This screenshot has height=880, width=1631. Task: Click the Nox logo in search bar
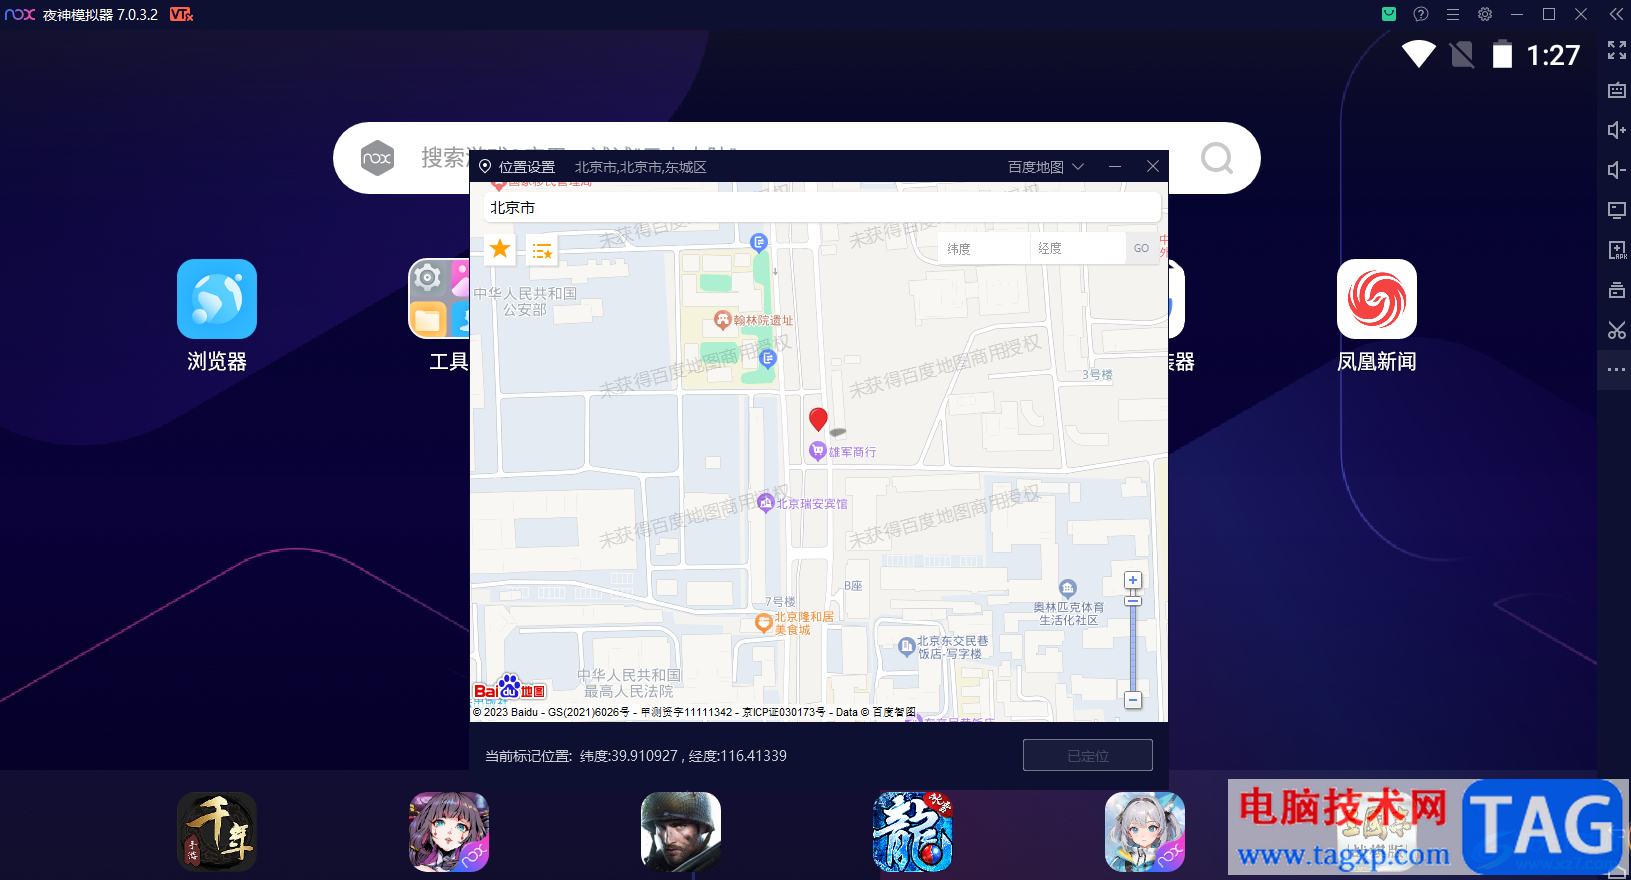(x=377, y=158)
